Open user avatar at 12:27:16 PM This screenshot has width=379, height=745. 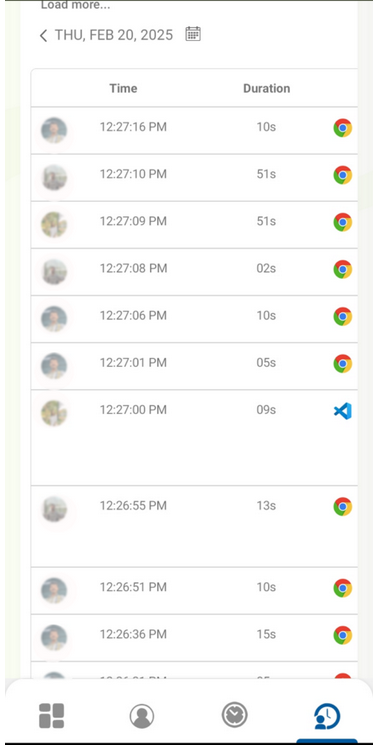(x=54, y=130)
